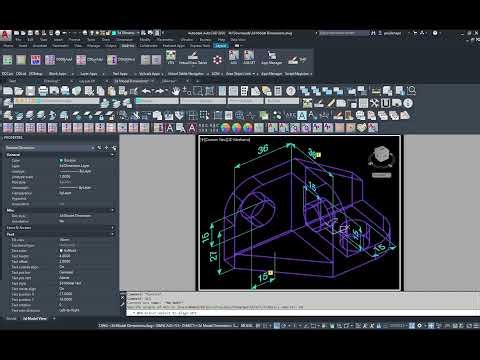Viewport: 480px width, 360px height.
Task: Click the Zoom magnifier toolbar icon
Action: 412,90
